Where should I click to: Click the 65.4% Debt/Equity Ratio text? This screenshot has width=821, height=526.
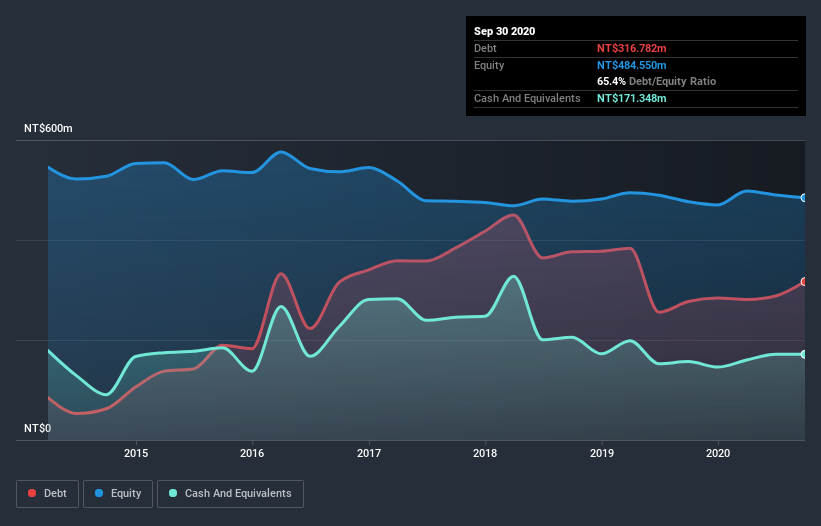tap(657, 82)
